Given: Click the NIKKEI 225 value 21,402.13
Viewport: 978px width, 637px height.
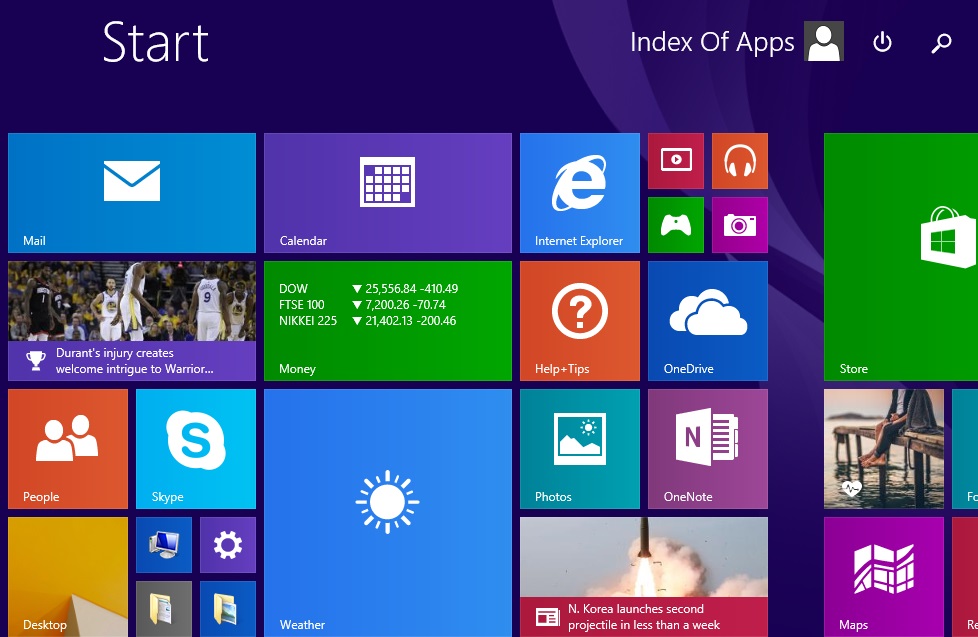Looking at the screenshot, I should (390, 321).
